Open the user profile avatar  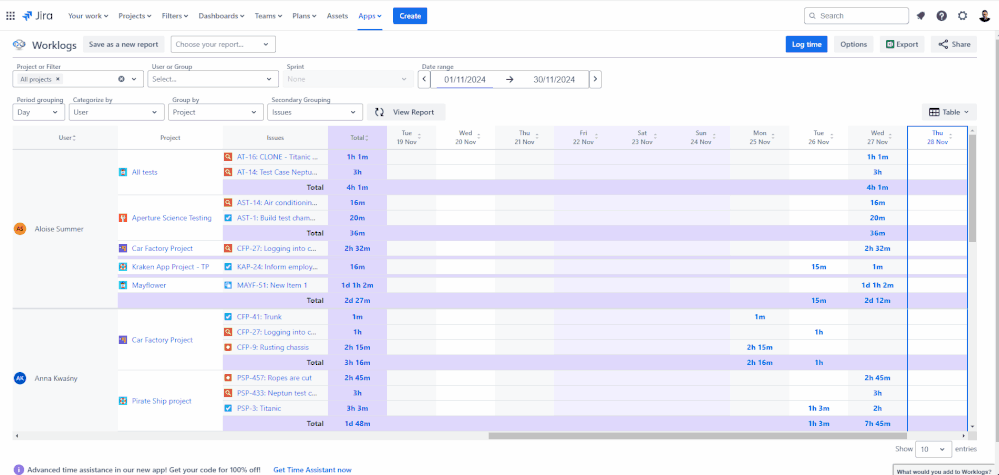pos(984,16)
